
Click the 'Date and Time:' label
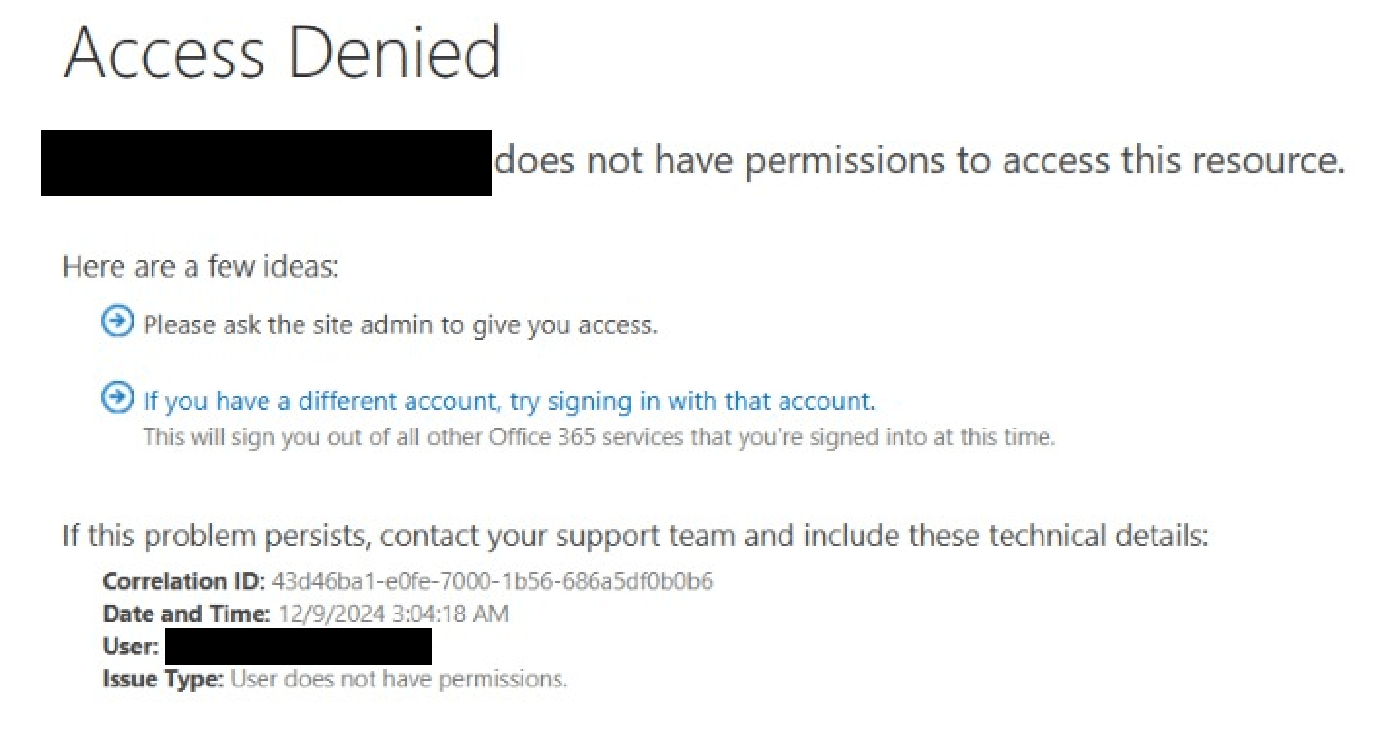point(186,614)
